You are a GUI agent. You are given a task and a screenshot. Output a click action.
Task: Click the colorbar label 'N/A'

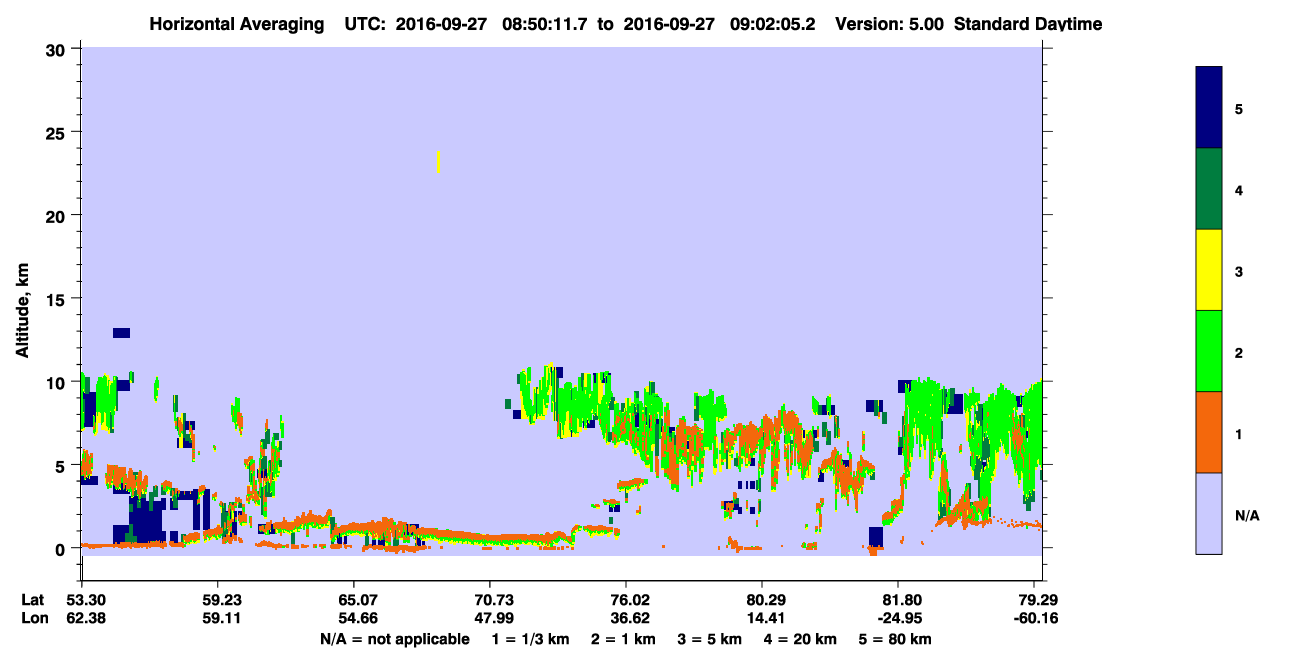coord(1247,516)
